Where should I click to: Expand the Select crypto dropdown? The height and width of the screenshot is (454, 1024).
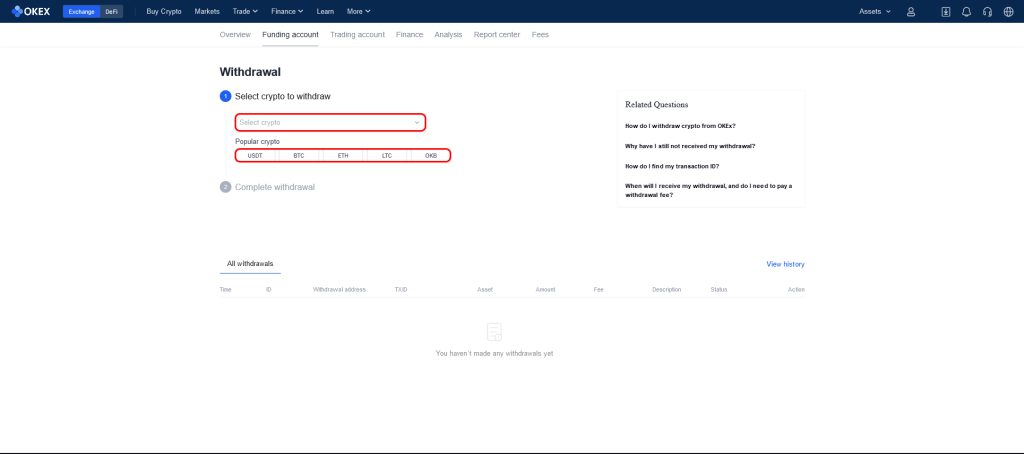click(330, 122)
